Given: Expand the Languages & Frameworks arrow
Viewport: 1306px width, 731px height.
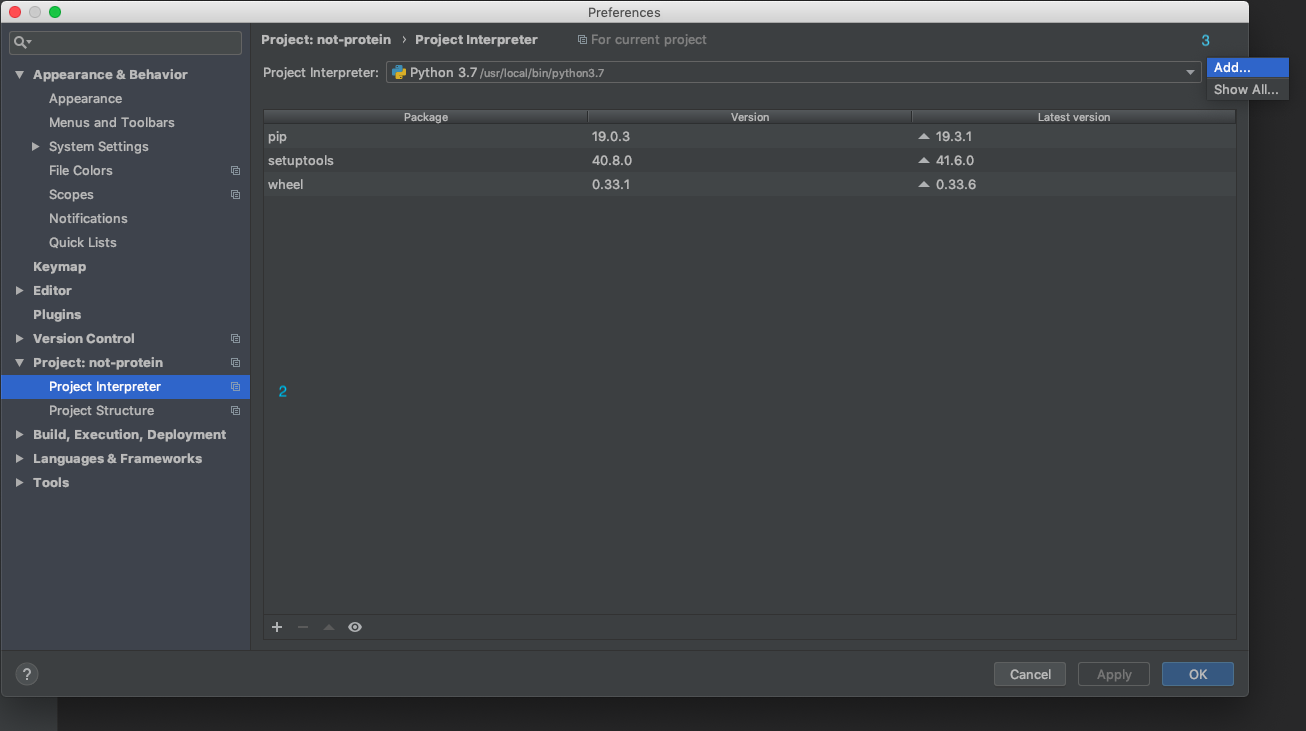Looking at the screenshot, I should point(19,459).
